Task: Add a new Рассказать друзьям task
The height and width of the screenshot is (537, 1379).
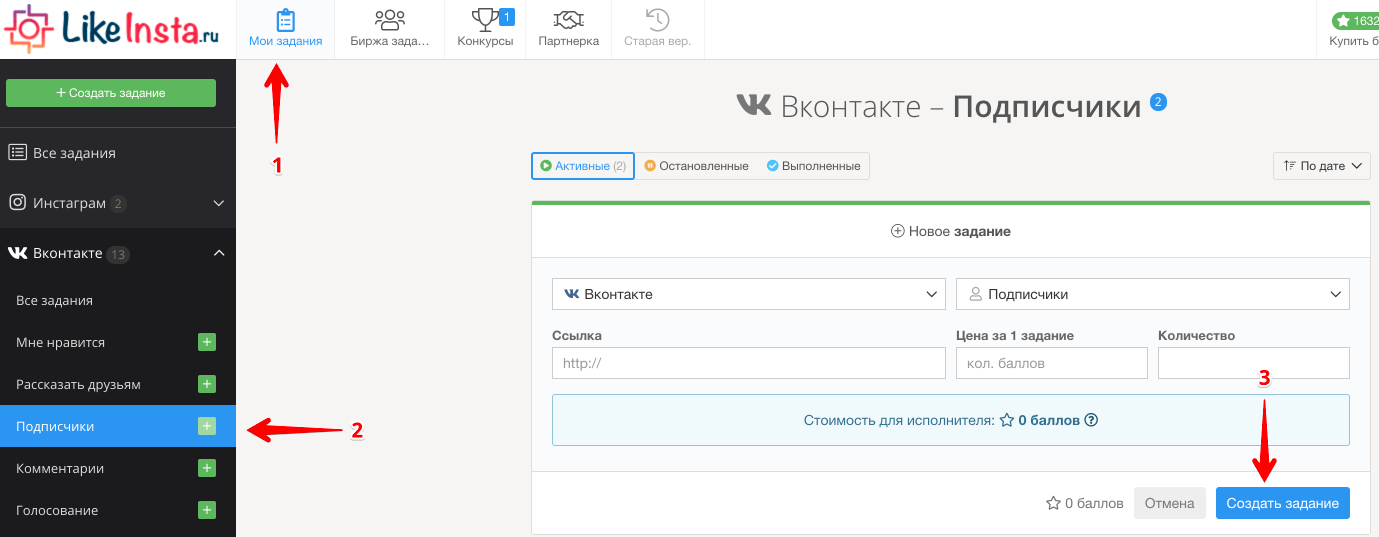Action: (207, 384)
